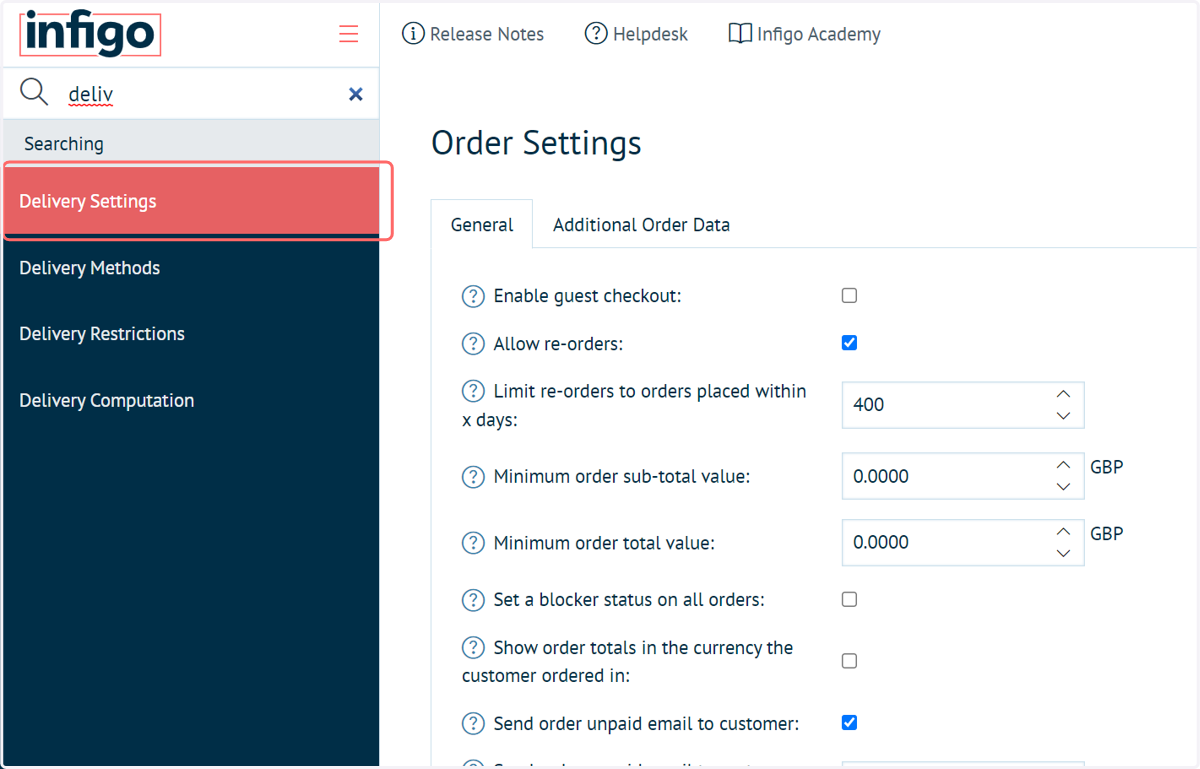The height and width of the screenshot is (769, 1200).
Task: Untick Allow re-orders checkbox
Action: 849,342
